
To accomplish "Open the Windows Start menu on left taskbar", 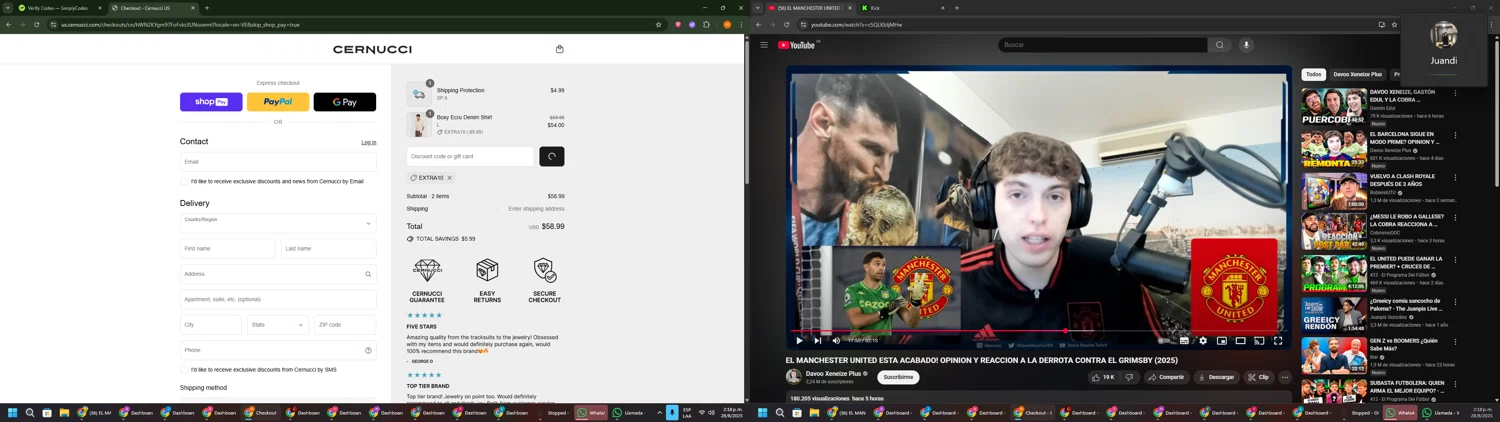I will [13, 412].
